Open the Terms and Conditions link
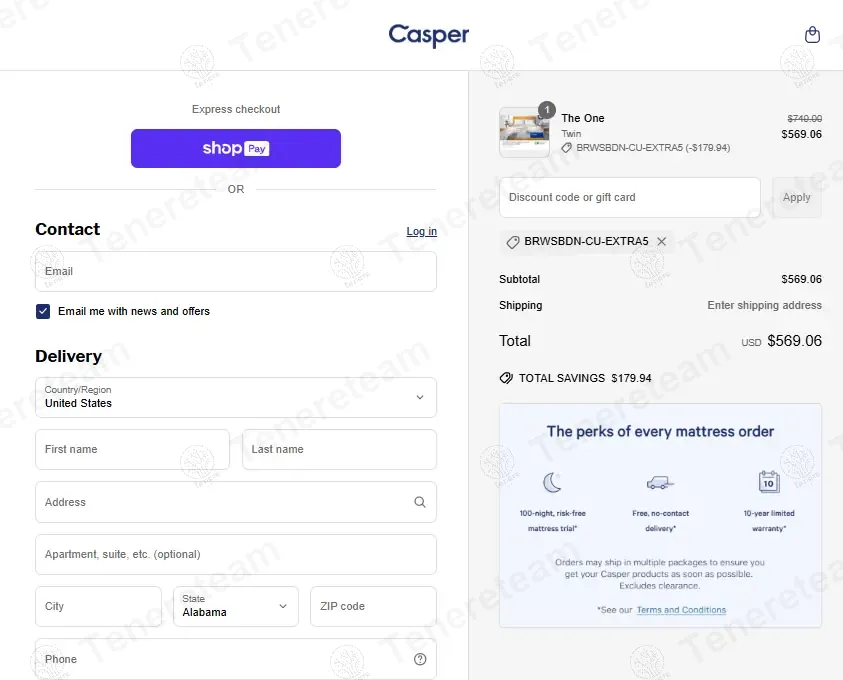The width and height of the screenshot is (843, 680). click(x=681, y=610)
